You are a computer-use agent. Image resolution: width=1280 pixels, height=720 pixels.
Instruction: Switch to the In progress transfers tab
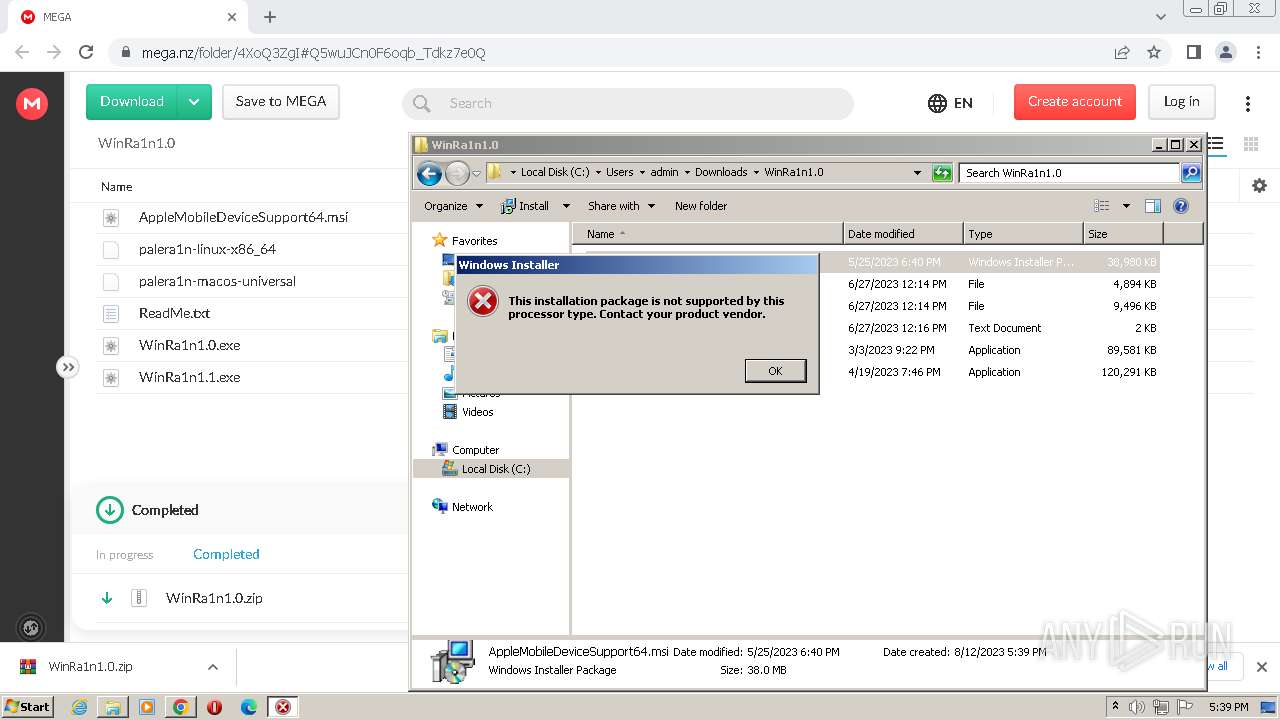pos(125,555)
